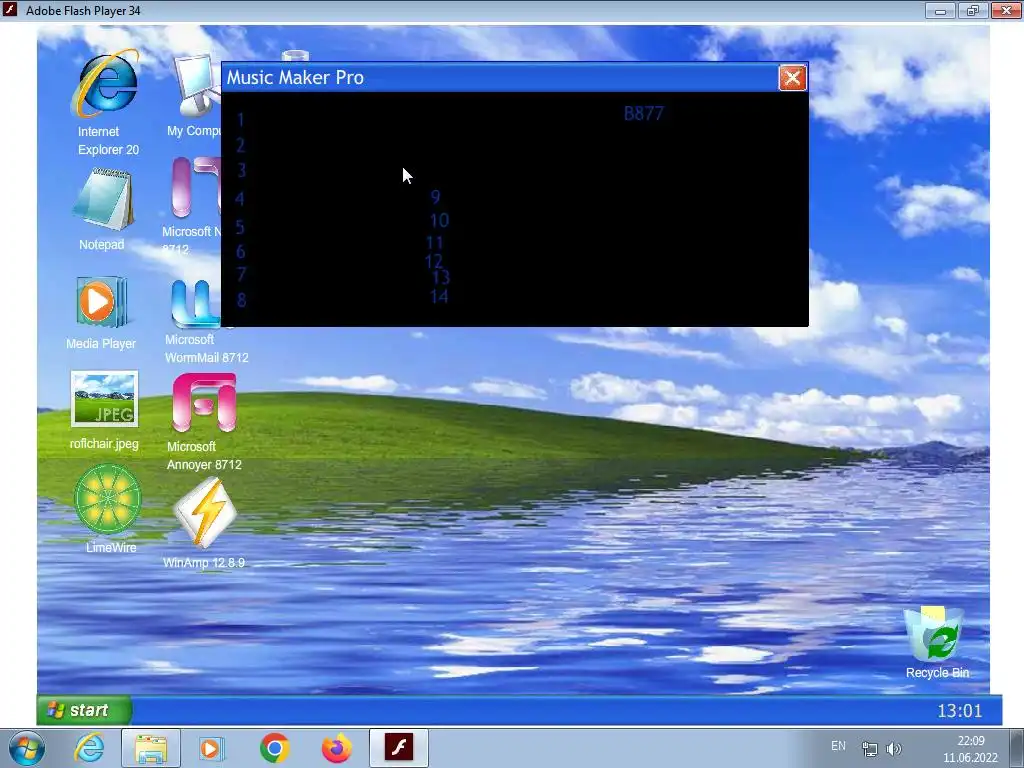Open the Notepad desktop icon
Viewport: 1024px width, 768px height.
pos(103,200)
